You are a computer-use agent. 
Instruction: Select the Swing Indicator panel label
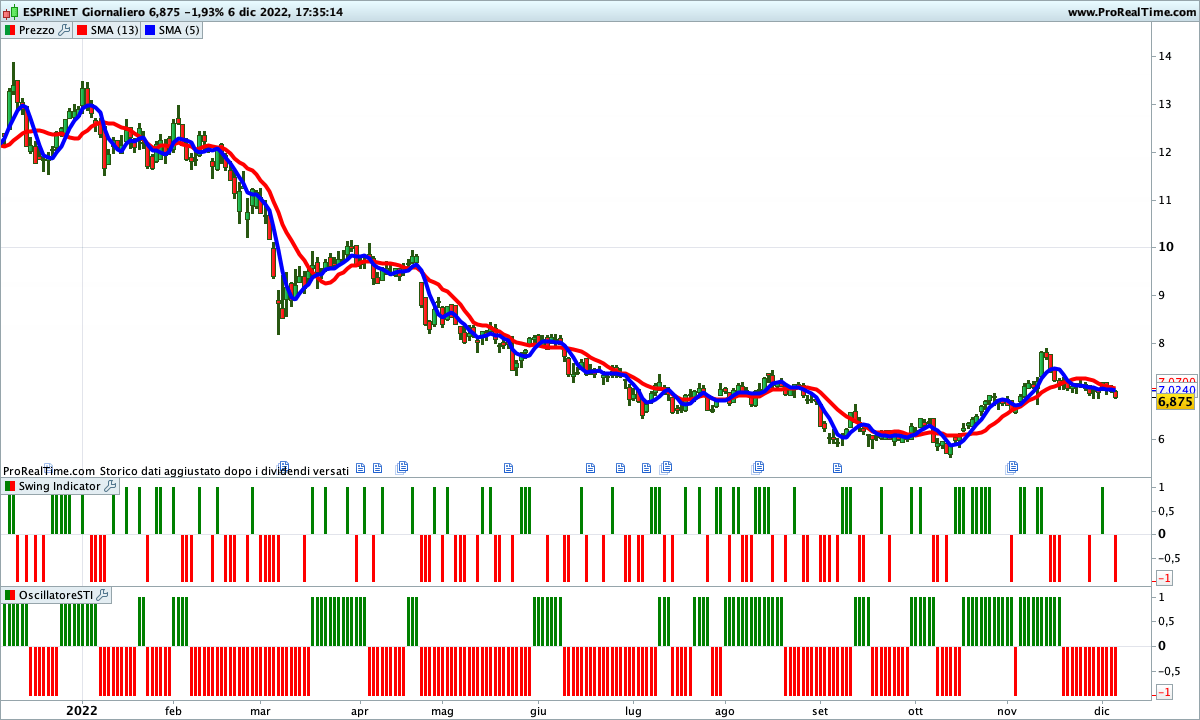(59, 486)
